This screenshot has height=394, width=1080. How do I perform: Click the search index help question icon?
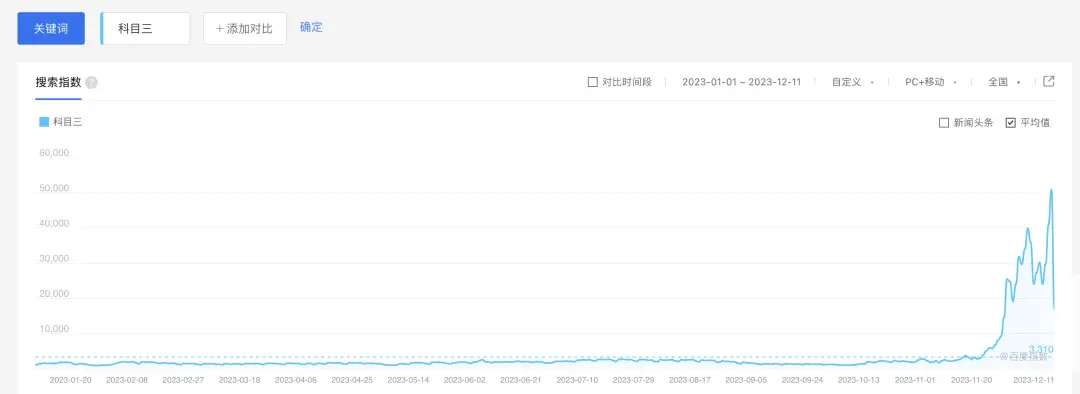click(x=92, y=83)
